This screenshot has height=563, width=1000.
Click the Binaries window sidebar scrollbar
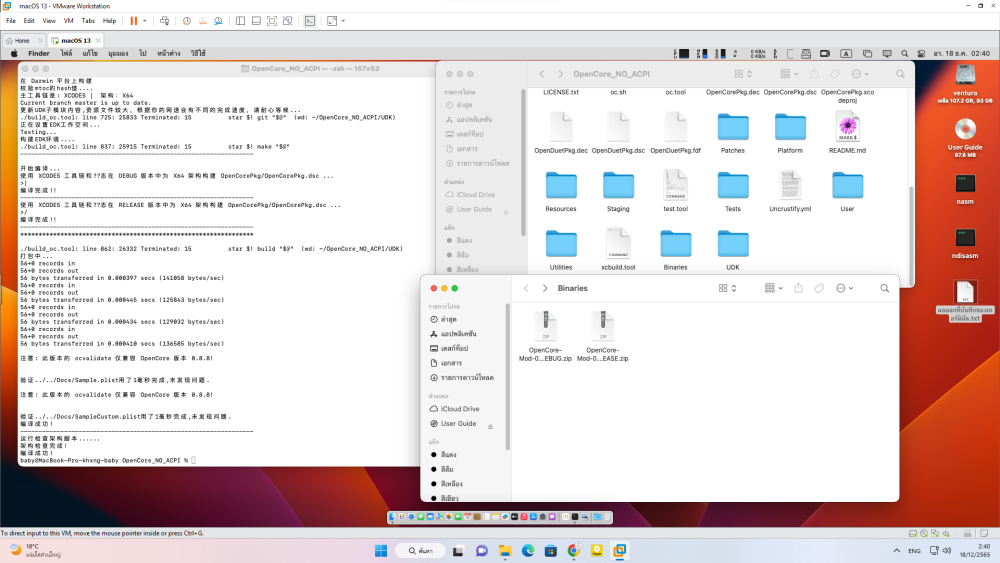click(508, 377)
